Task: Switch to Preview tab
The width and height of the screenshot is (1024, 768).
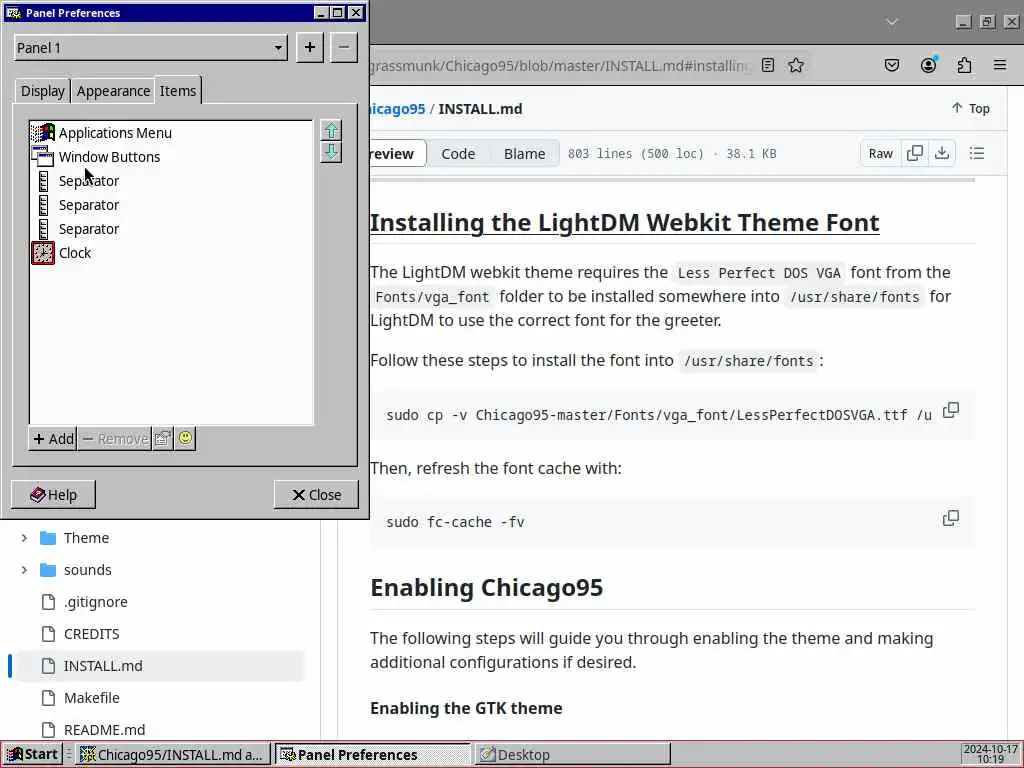Action: (398, 154)
